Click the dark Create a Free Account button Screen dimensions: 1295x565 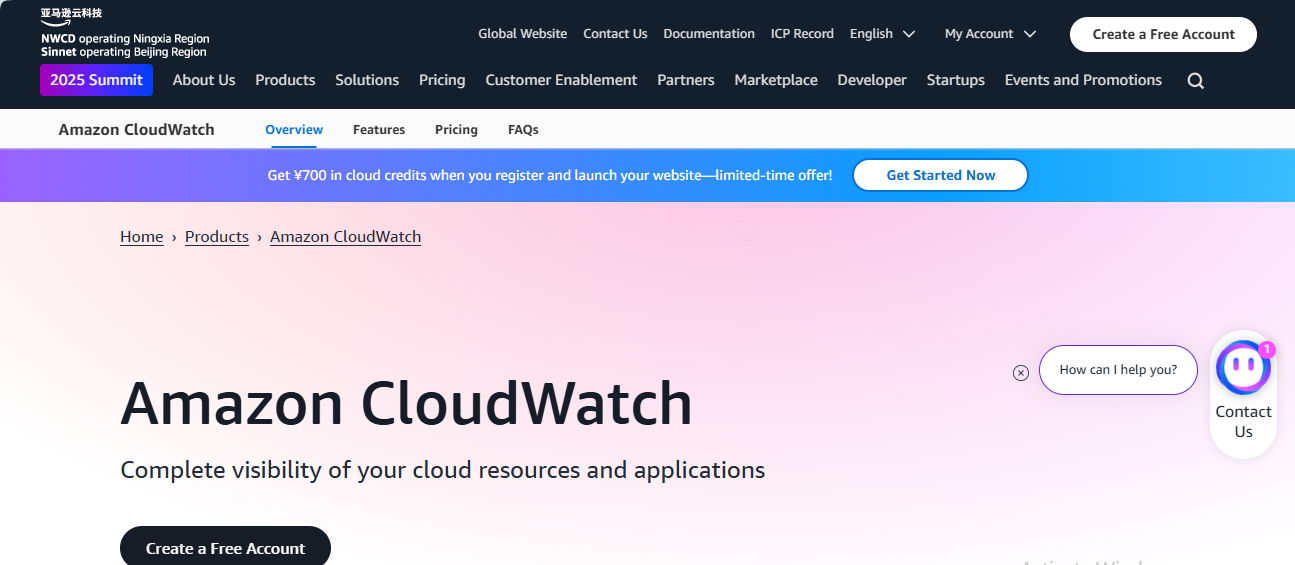tap(225, 547)
